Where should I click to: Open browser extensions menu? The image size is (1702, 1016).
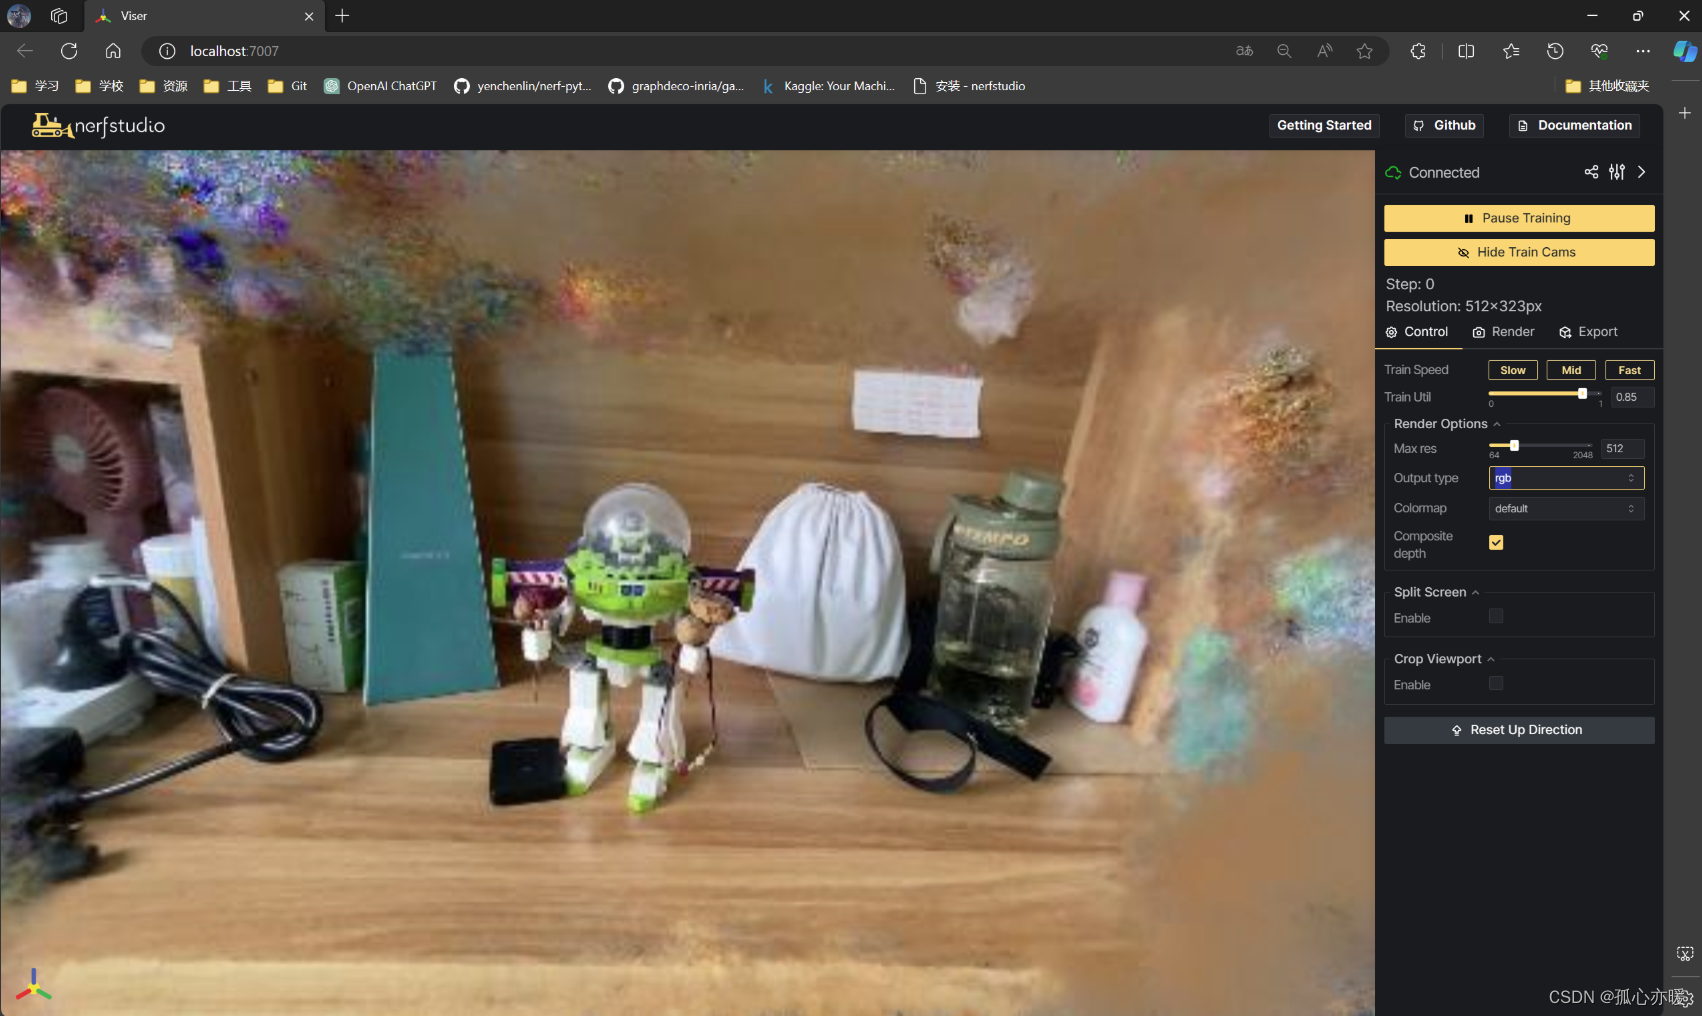click(x=1418, y=51)
